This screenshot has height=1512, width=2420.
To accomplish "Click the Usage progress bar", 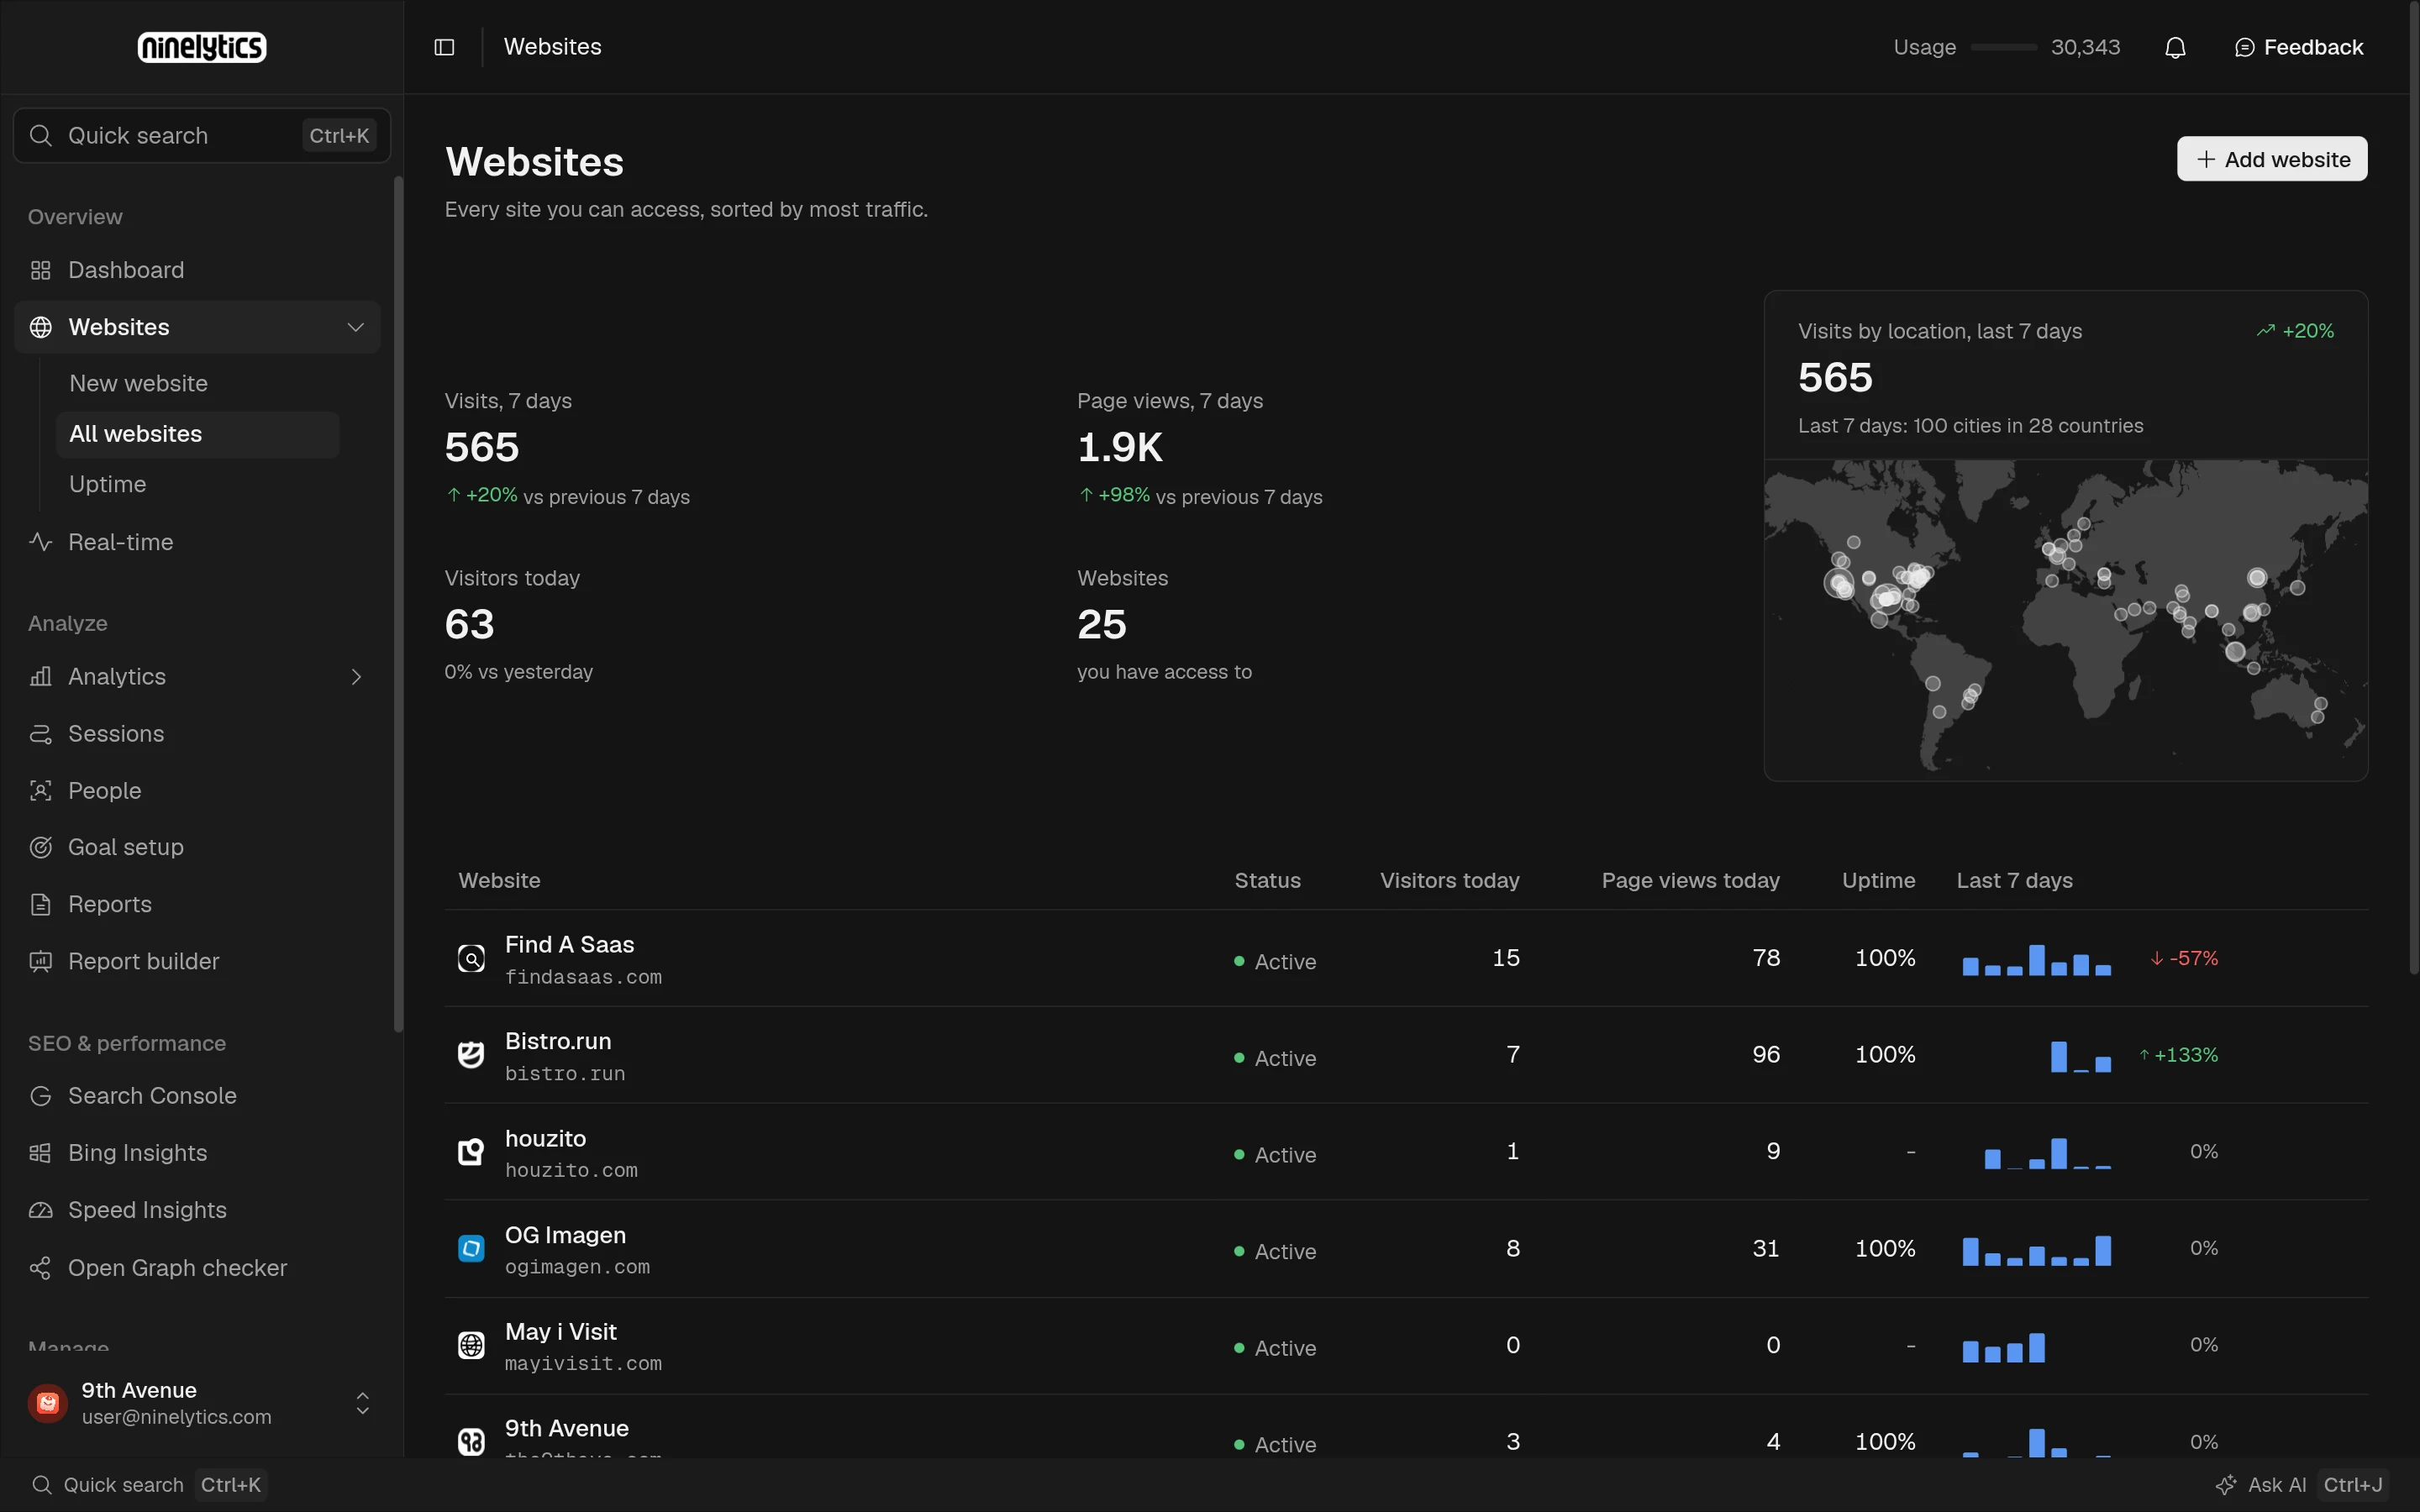I will 2003,47.
